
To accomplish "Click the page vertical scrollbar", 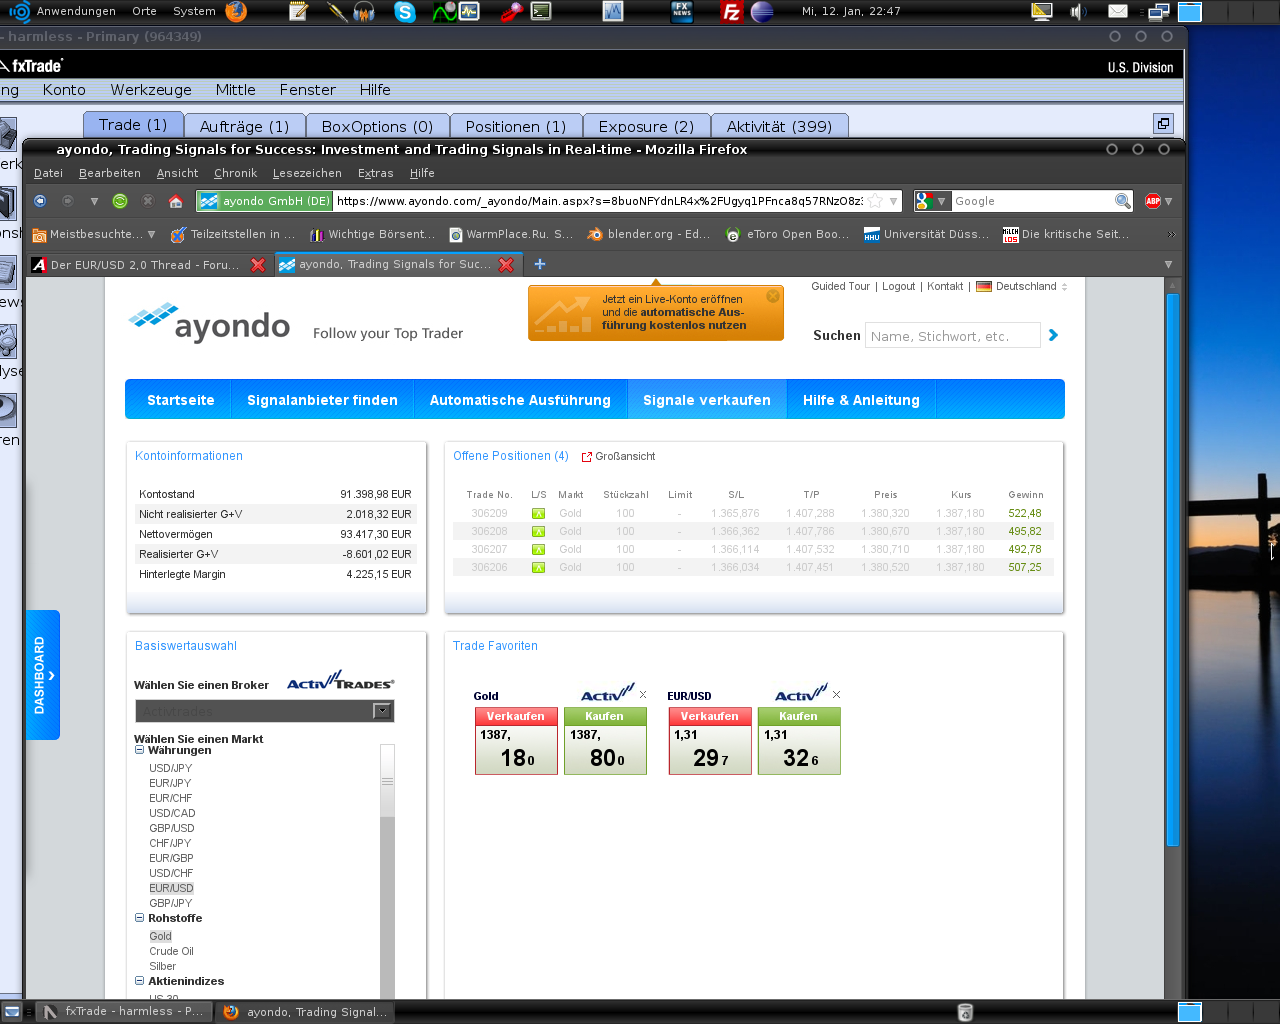I will (x=1173, y=570).
